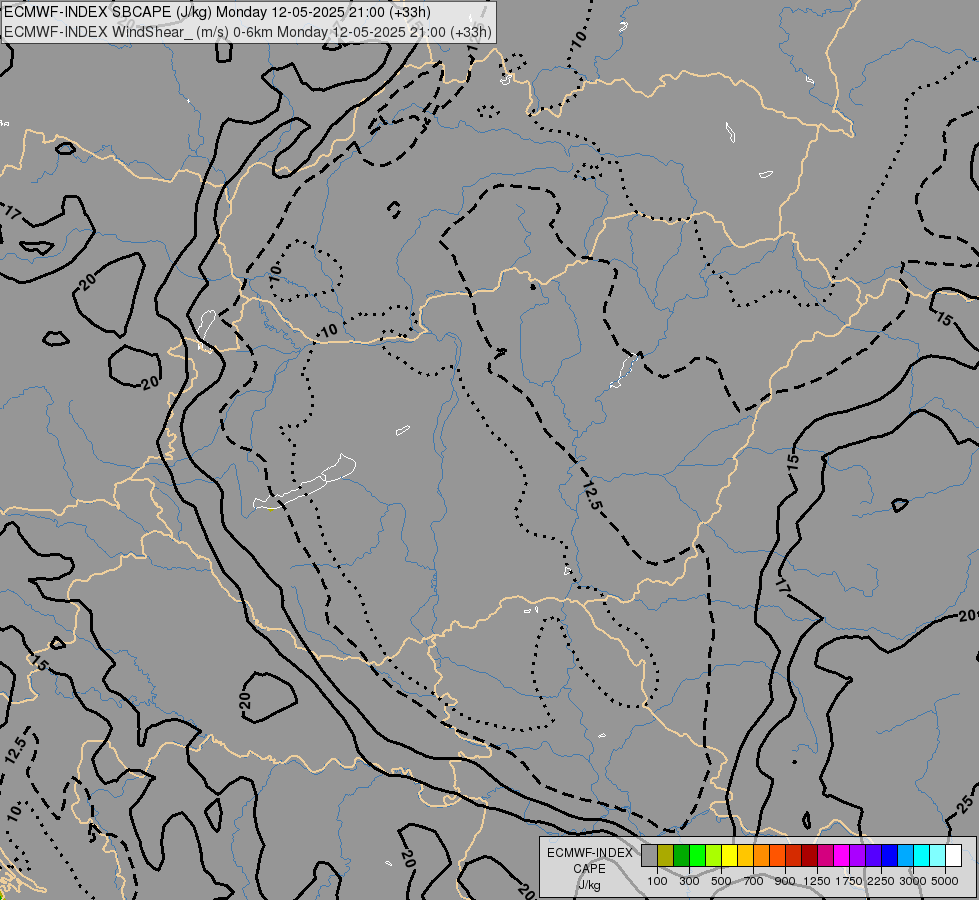Click the white Lake Balaton outline on map
The image size is (979, 900).
point(304,483)
